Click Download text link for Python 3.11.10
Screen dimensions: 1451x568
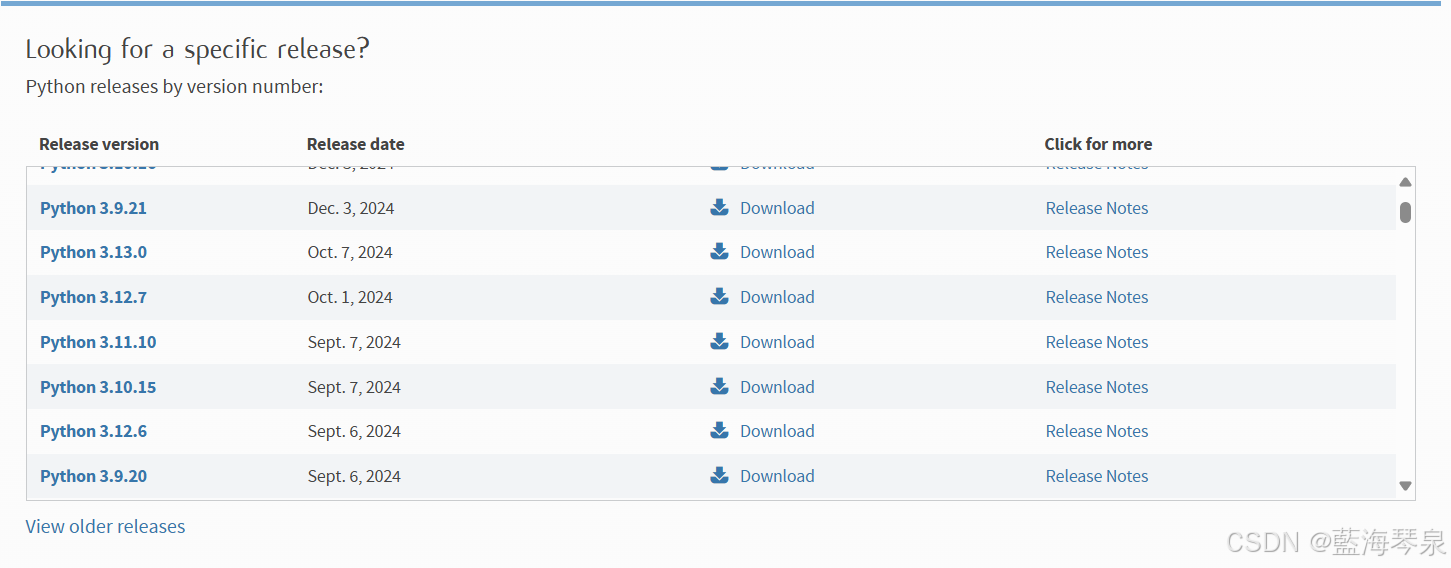(777, 342)
